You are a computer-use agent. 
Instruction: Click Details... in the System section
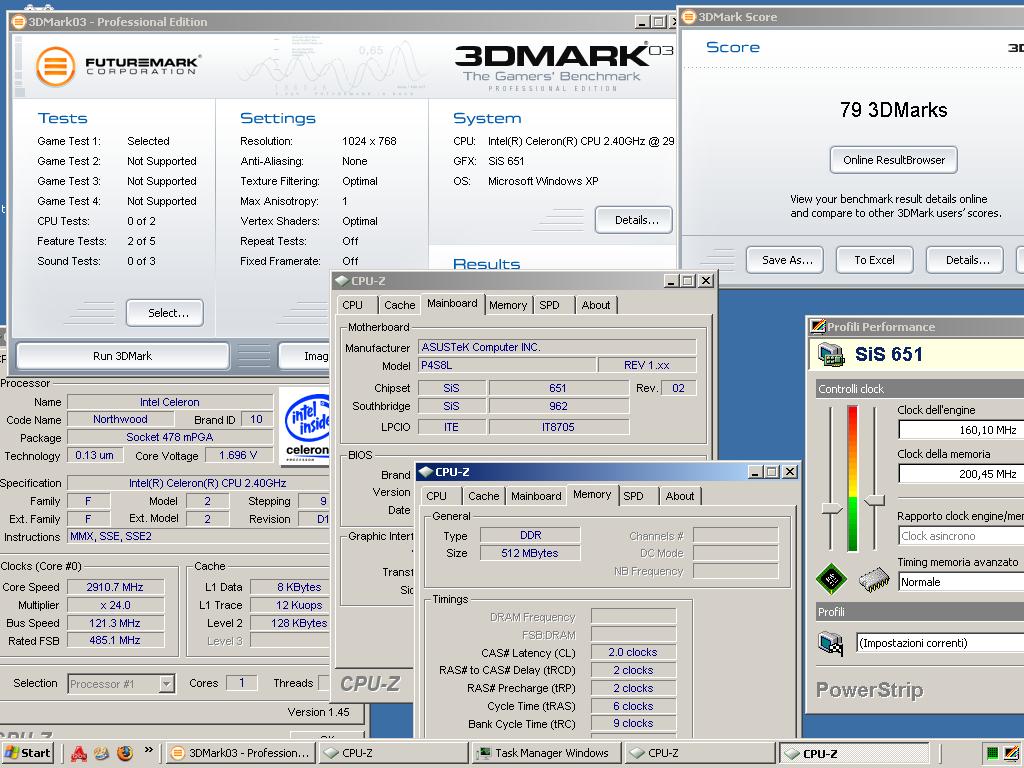click(x=633, y=220)
